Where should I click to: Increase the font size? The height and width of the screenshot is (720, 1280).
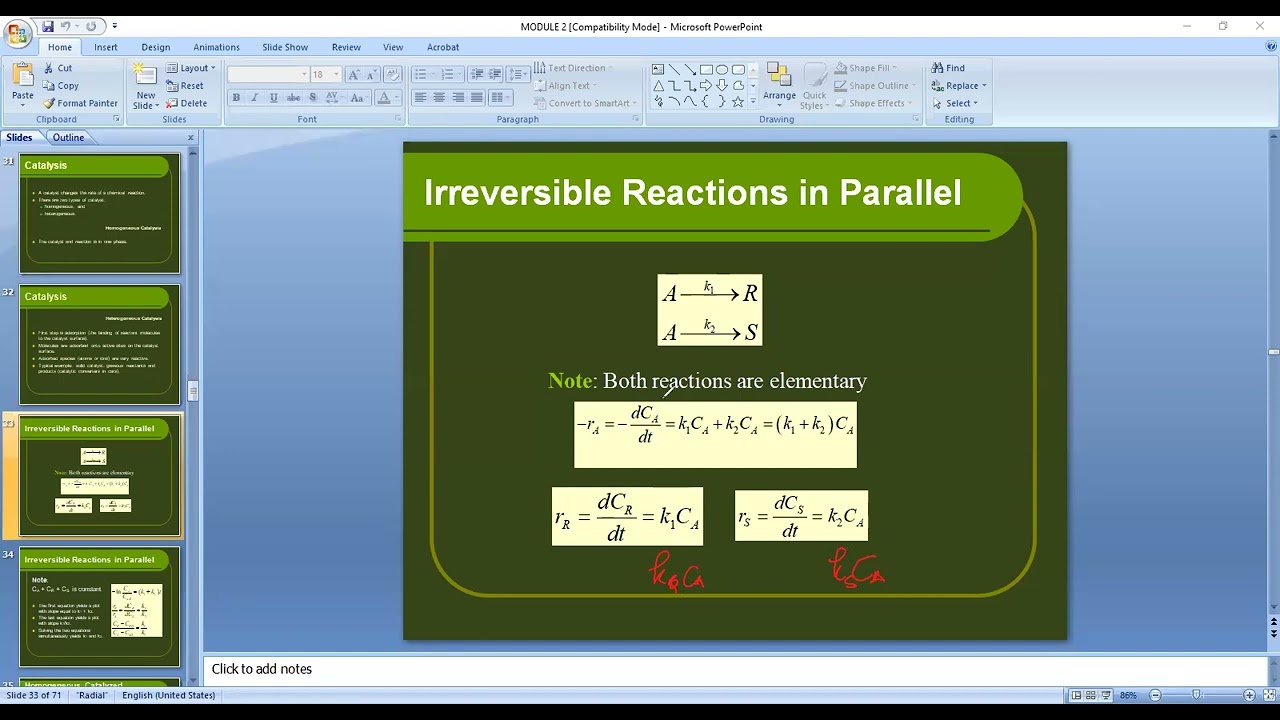[354, 75]
